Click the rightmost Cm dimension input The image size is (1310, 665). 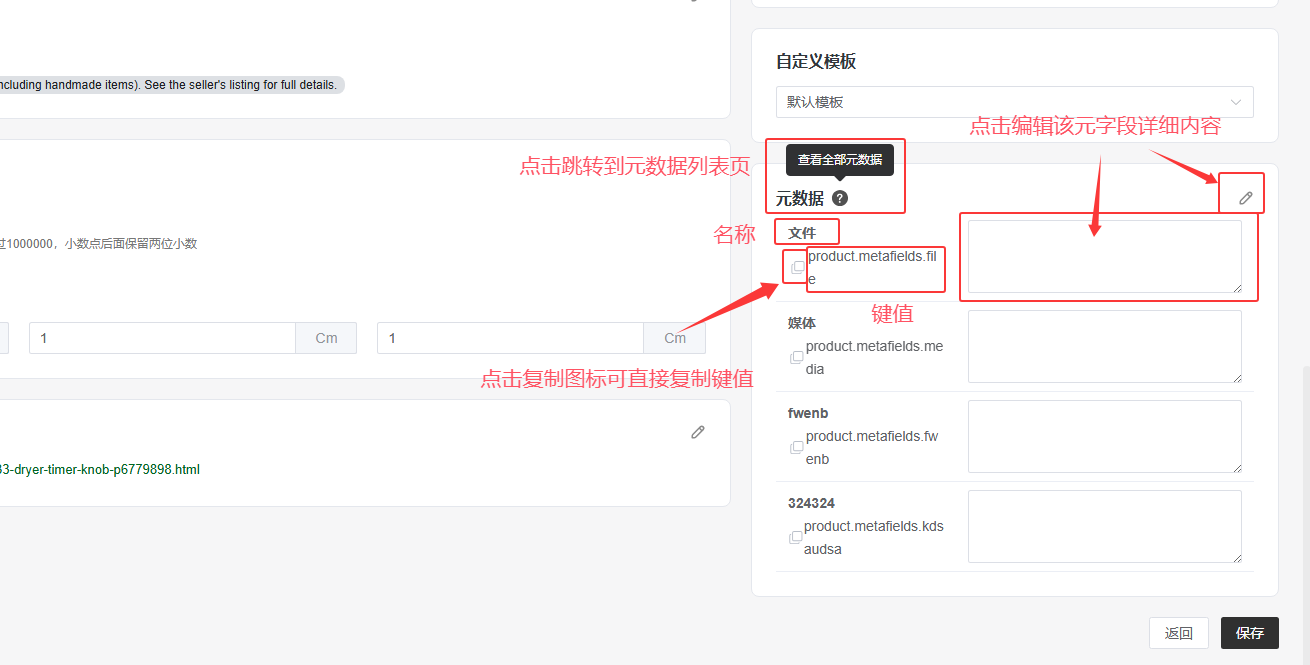click(x=510, y=338)
